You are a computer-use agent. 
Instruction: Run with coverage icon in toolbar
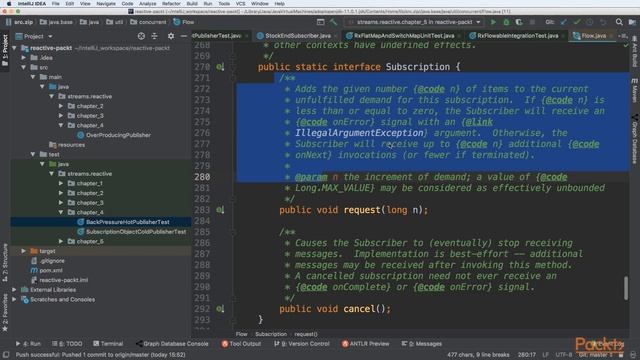point(519,22)
